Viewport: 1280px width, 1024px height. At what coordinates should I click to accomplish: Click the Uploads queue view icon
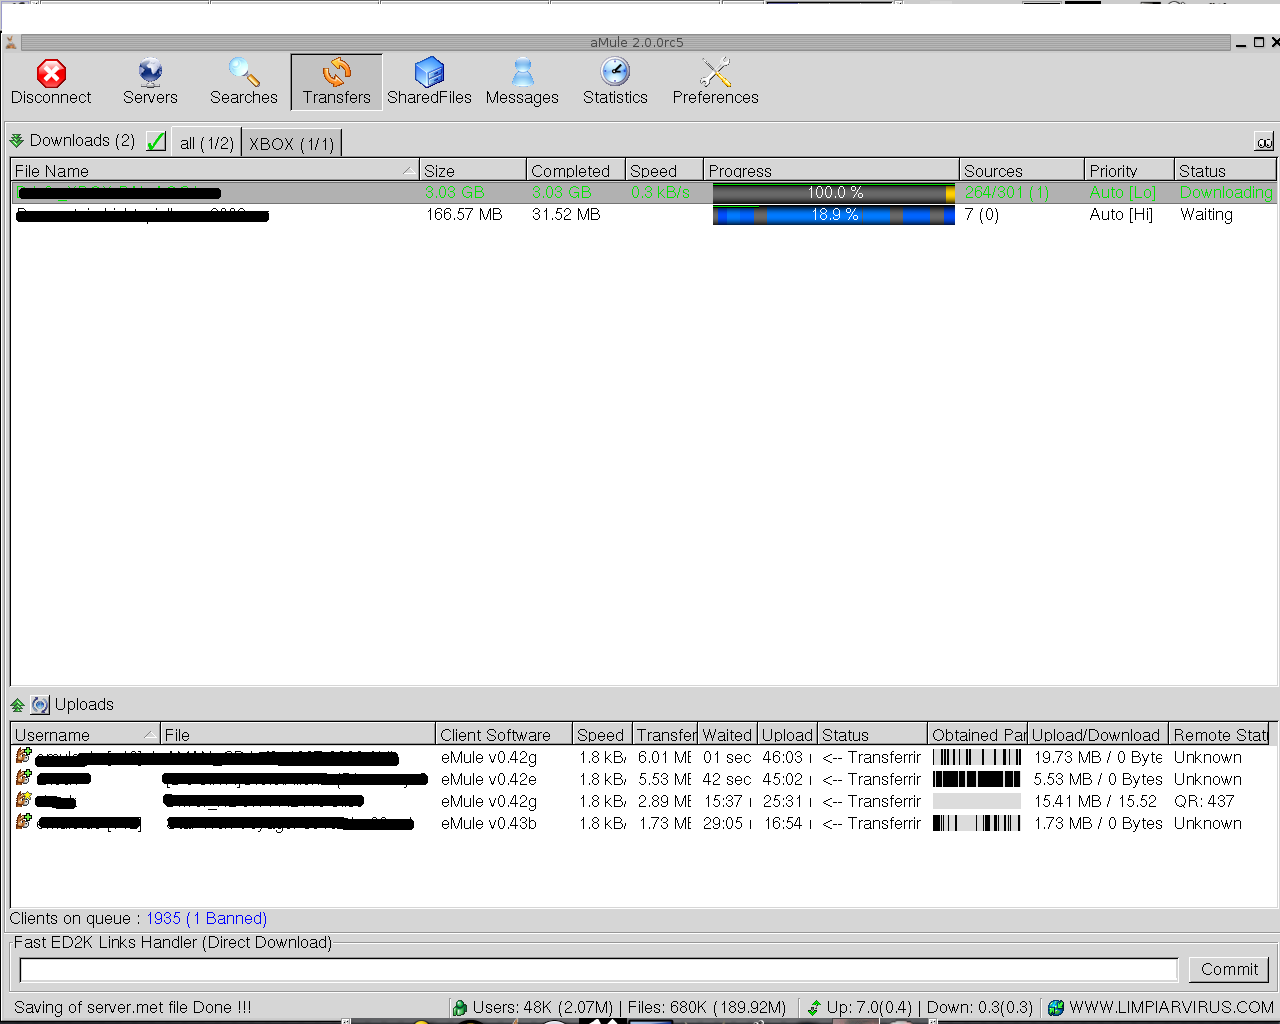click(39, 705)
